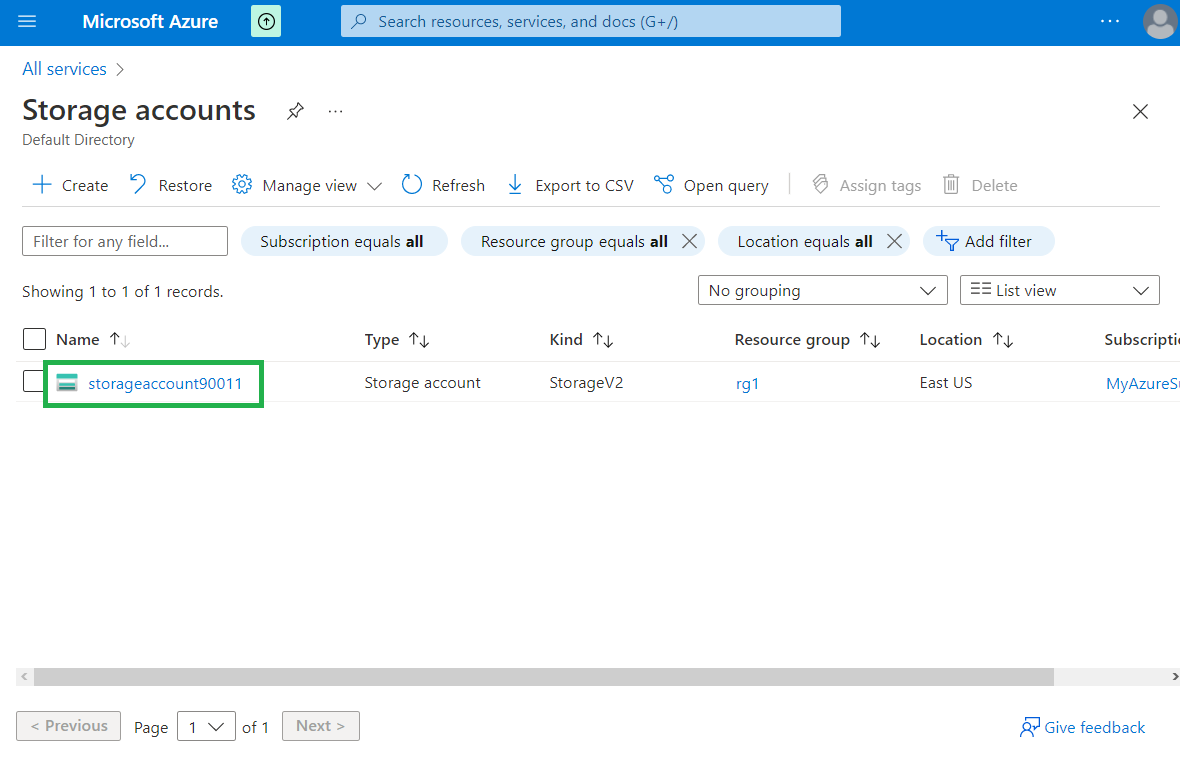Click 'Showing 1 to 1 of 1 records.' text
The height and width of the screenshot is (760, 1180).
tap(123, 292)
